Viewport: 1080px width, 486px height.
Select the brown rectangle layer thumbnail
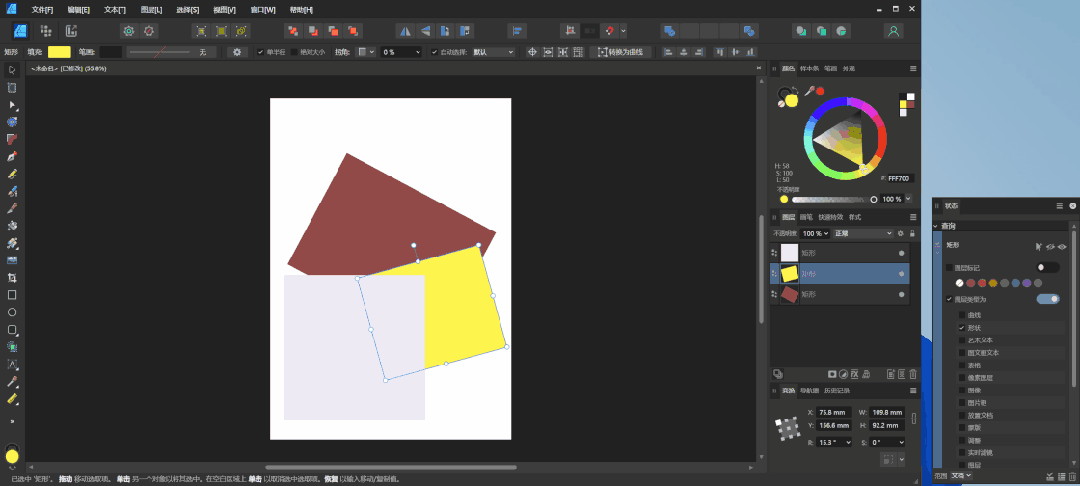pyautogui.click(x=789, y=294)
